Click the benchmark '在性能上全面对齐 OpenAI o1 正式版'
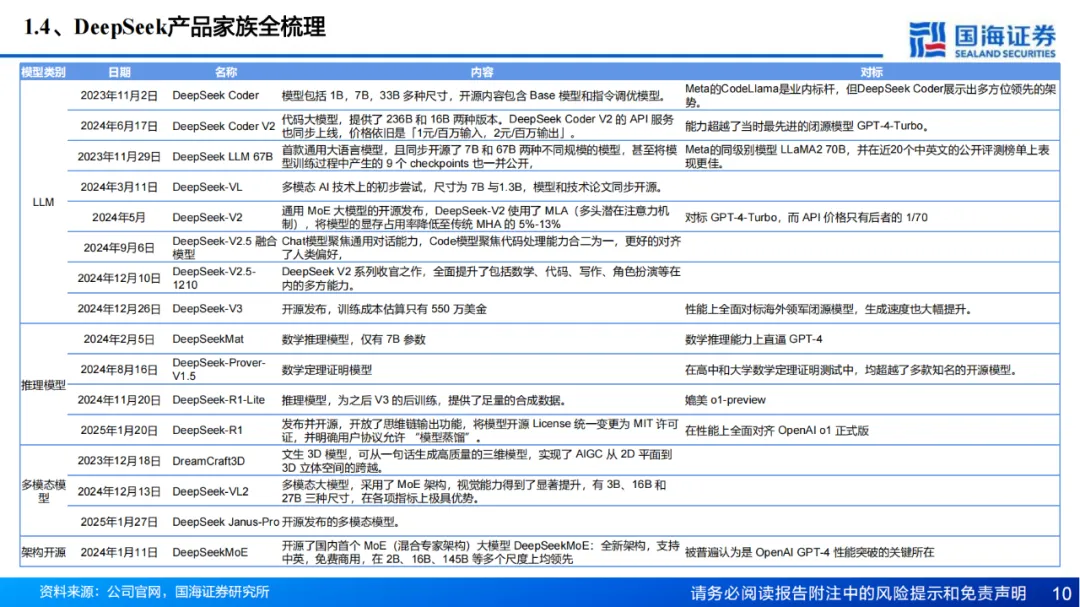1080x607 pixels. click(776, 431)
